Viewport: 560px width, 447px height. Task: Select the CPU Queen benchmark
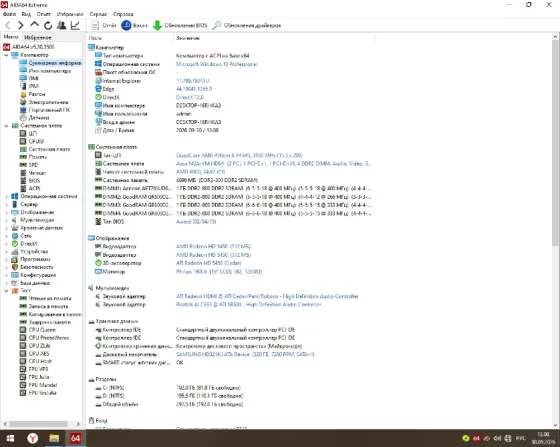pos(38,330)
